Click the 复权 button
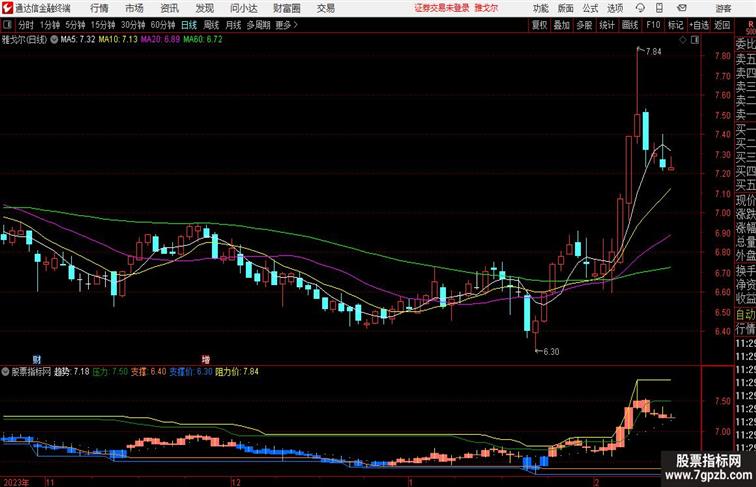Screen dimensions: 756x487 coord(539,25)
